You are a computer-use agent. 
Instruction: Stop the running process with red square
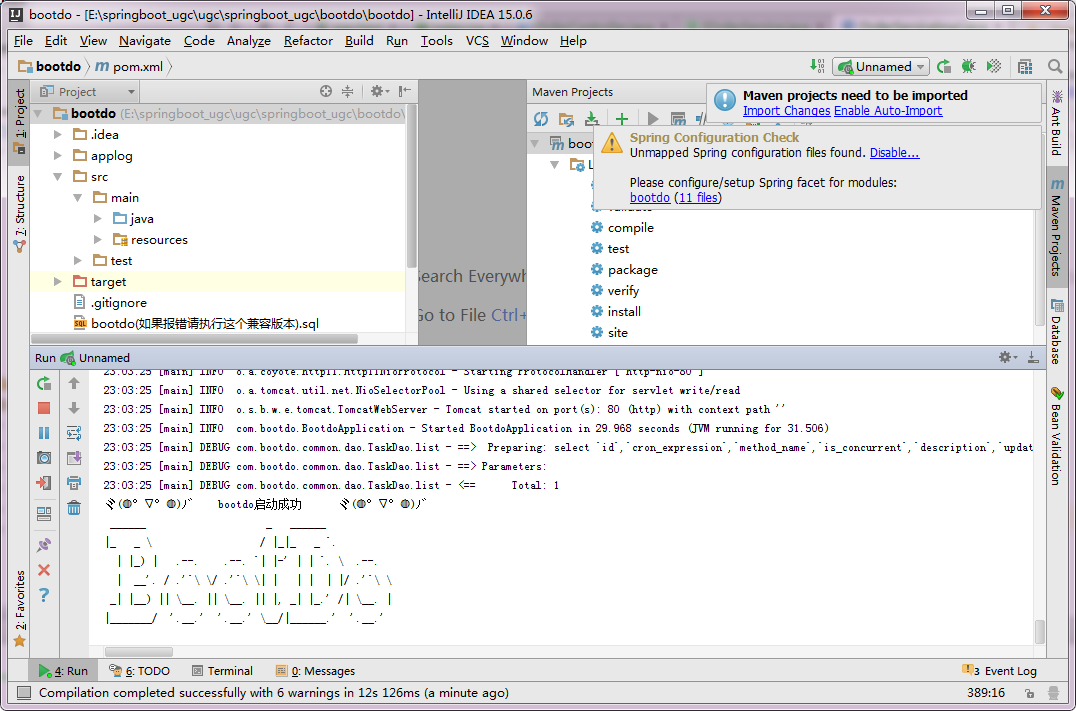coord(44,408)
